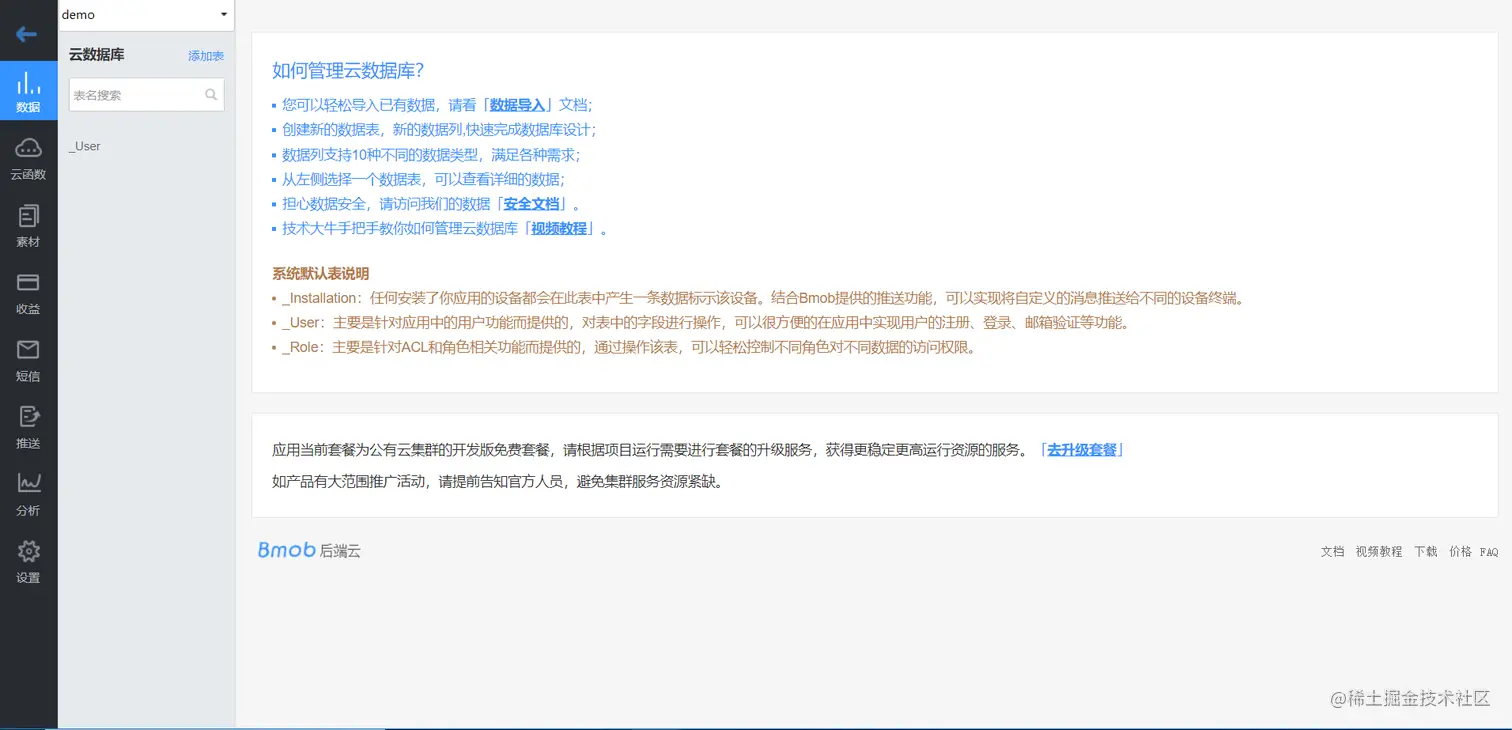Click the 添加表 link
The height and width of the screenshot is (730, 1512).
pos(206,56)
